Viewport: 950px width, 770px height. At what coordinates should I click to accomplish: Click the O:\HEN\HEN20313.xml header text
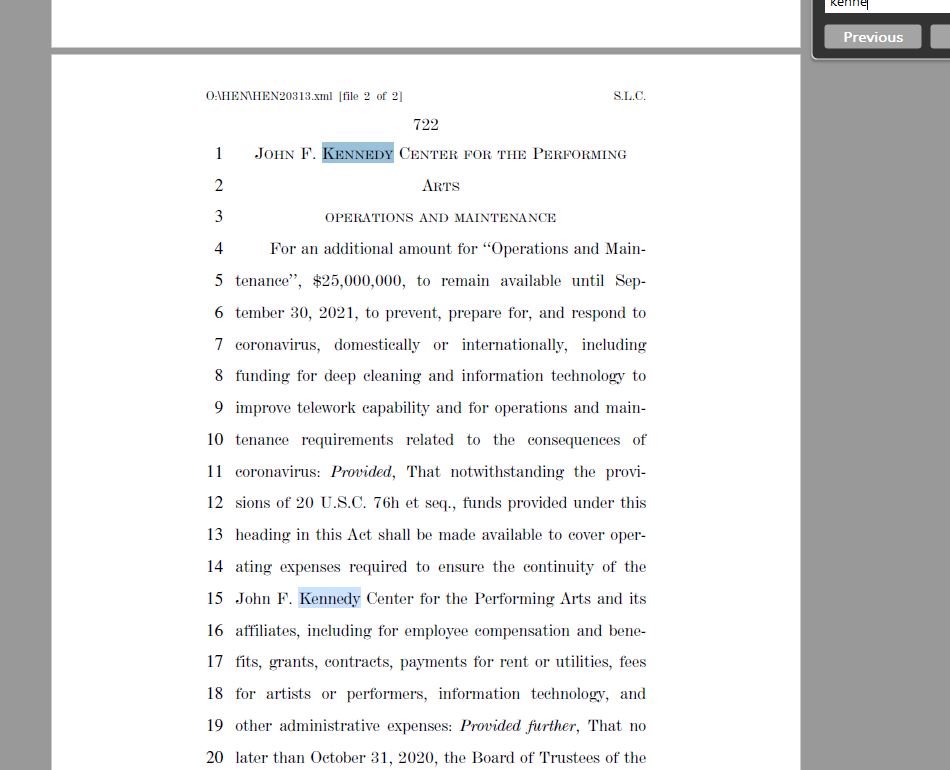pos(269,96)
